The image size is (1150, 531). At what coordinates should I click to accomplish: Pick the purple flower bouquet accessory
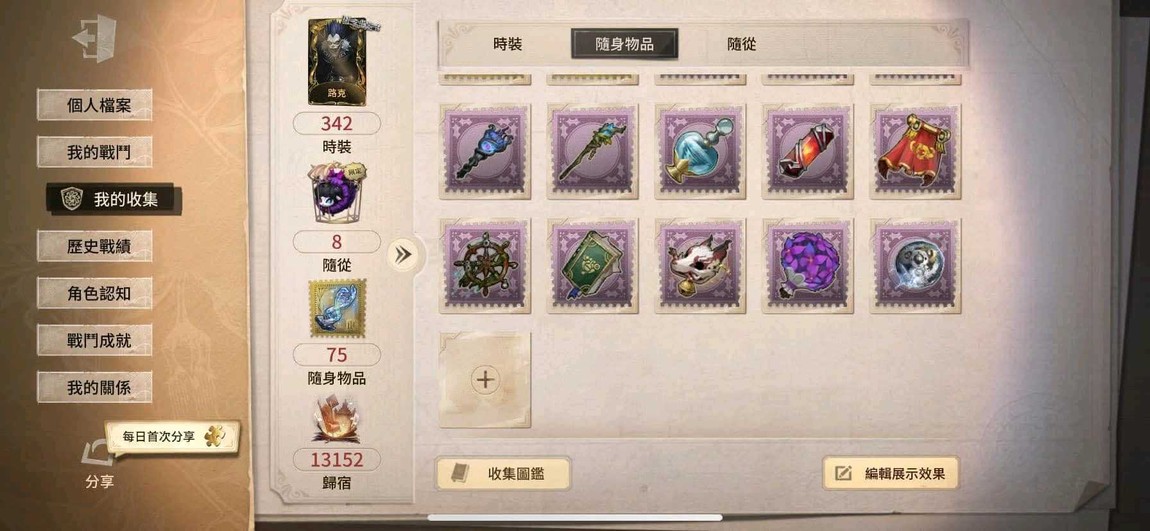807,266
